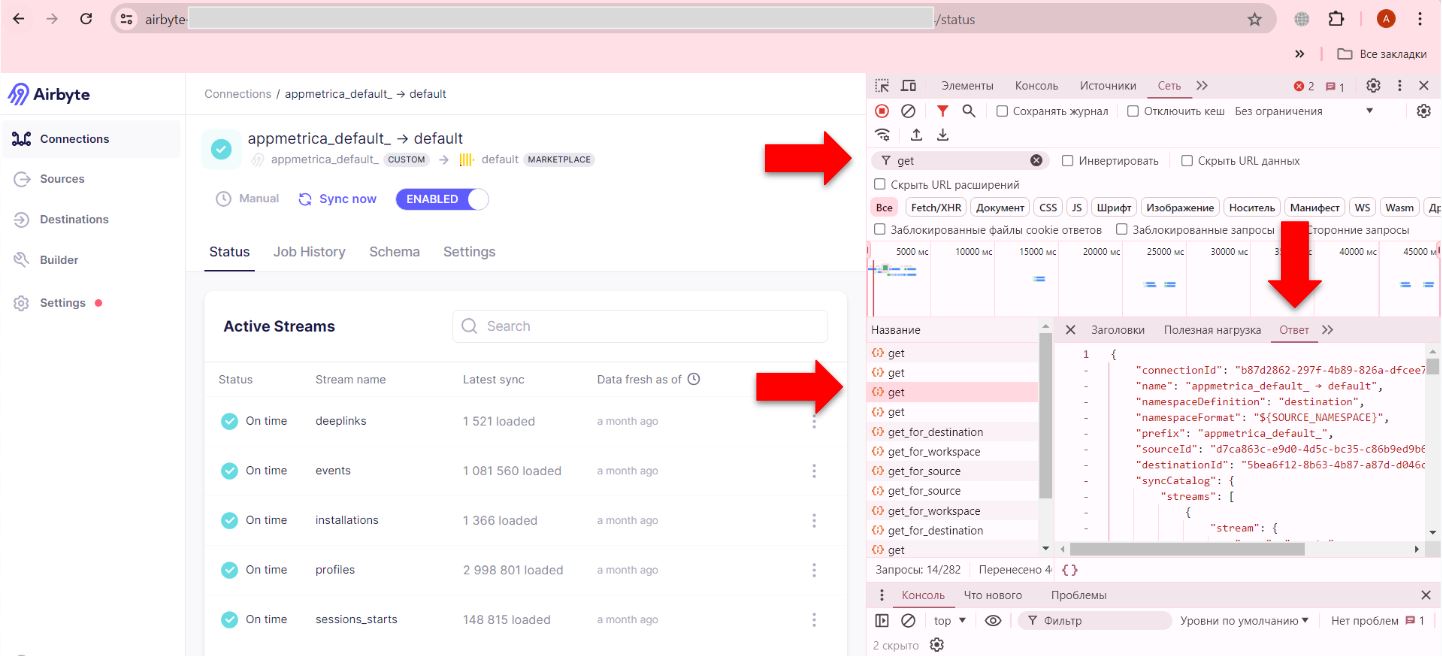Screen dimensions: 1442x656
Task: Expand more DevTools panels next to Сеть
Action: (x=1202, y=86)
